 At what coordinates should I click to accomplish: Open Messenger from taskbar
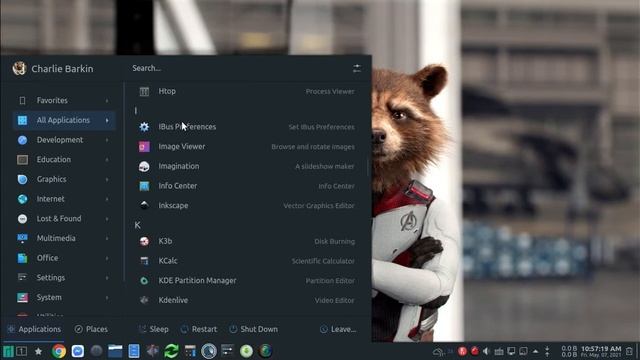click(x=78, y=351)
